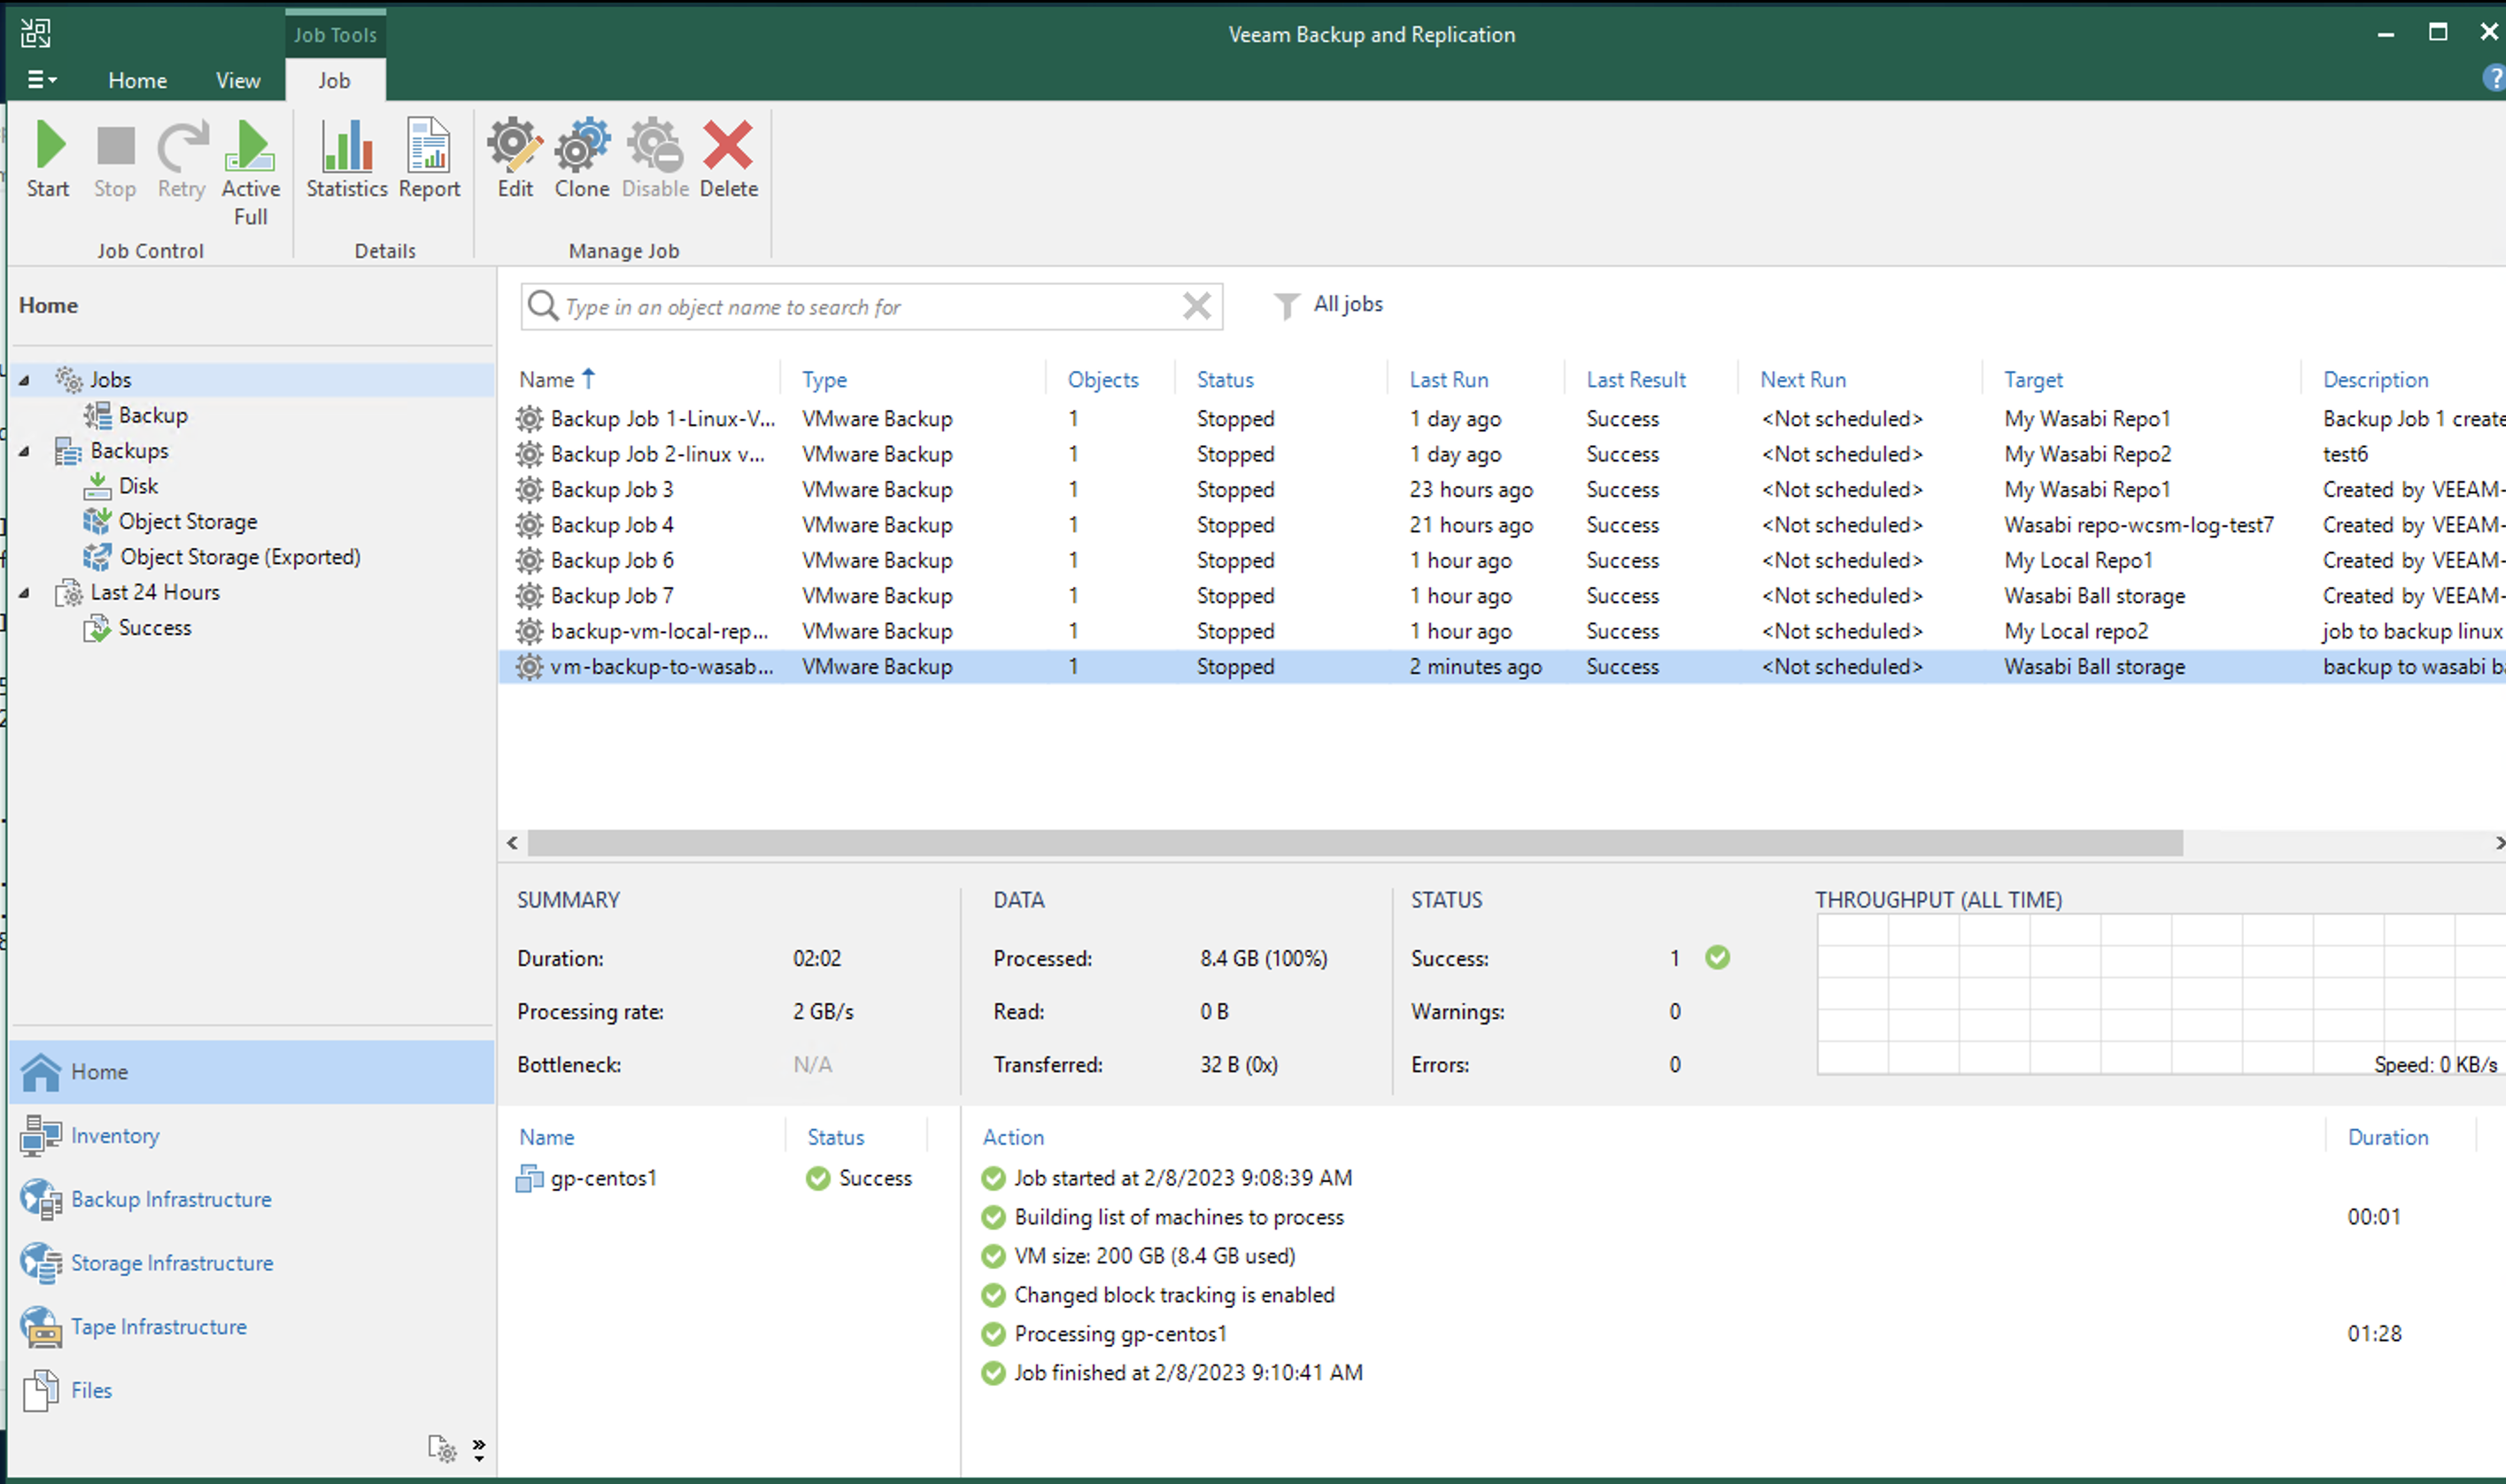The image size is (2506, 1484).
Task: Open the Backup Infrastructure view icon
Action: [41, 1199]
